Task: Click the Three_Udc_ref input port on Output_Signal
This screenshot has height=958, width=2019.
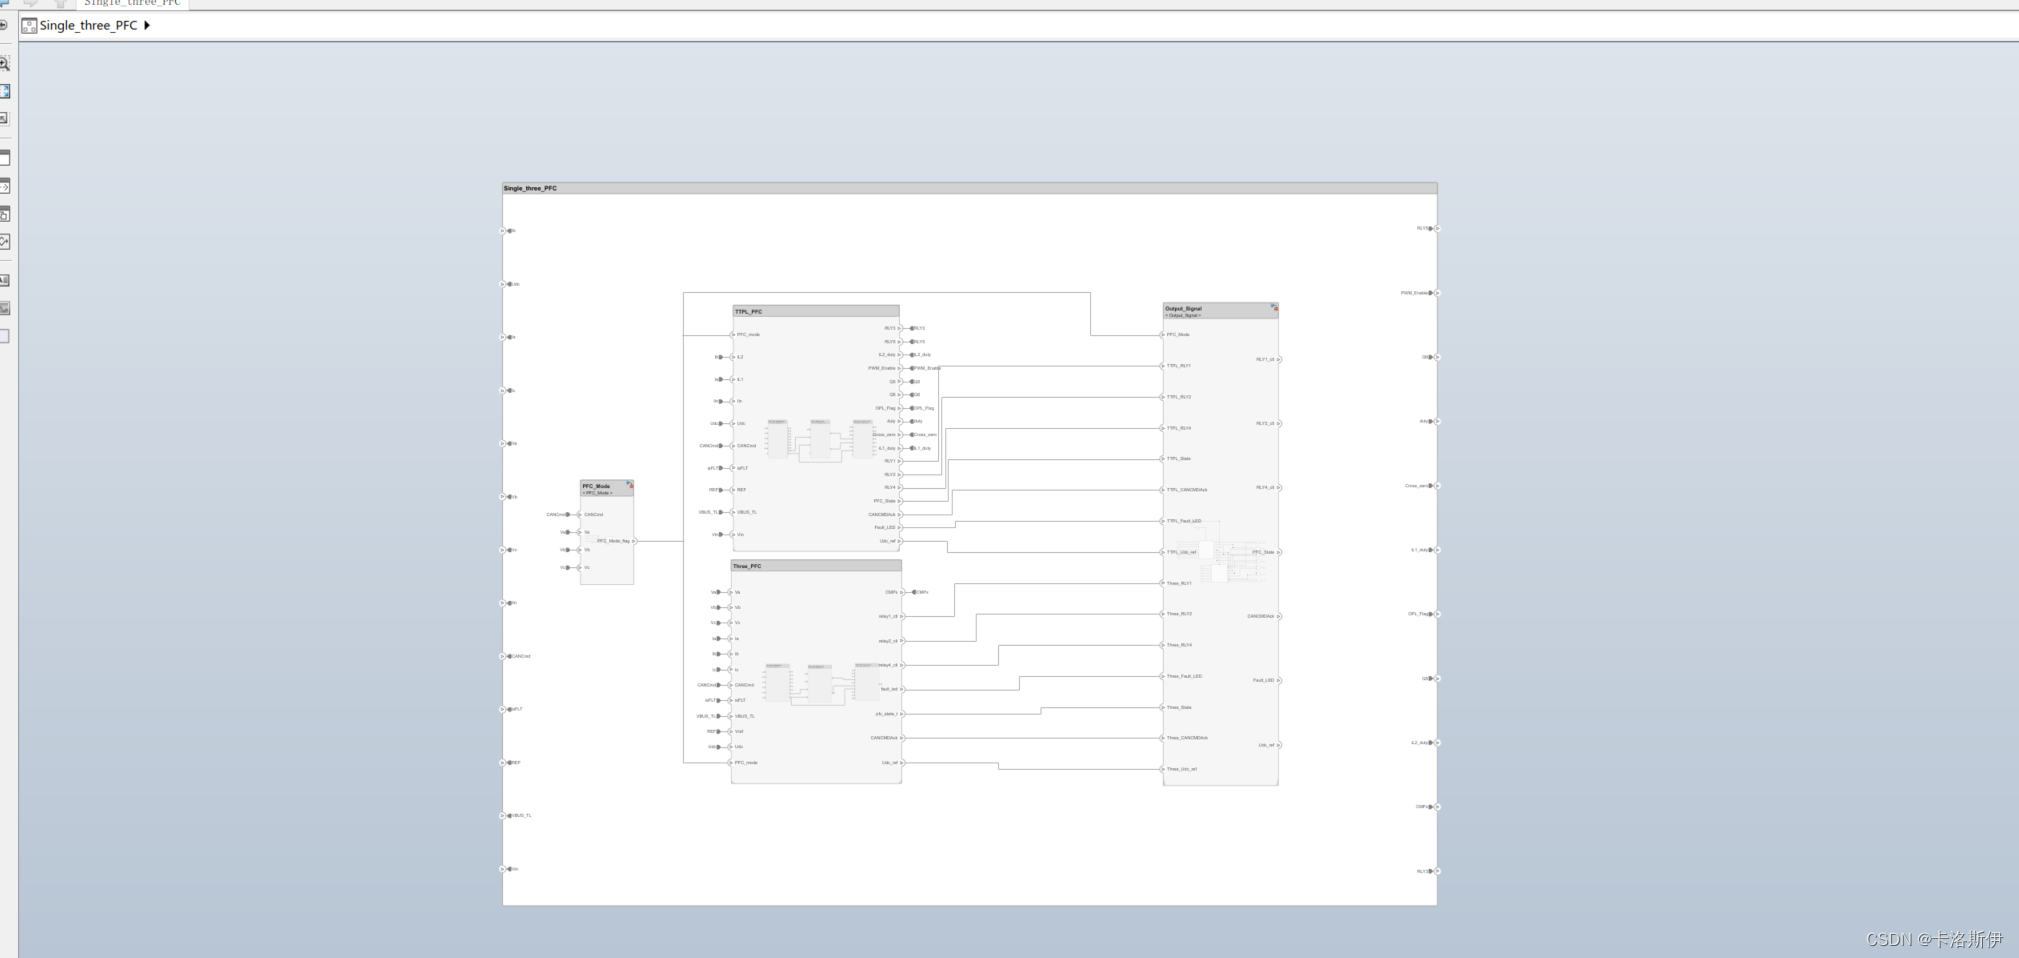Action: (1163, 769)
